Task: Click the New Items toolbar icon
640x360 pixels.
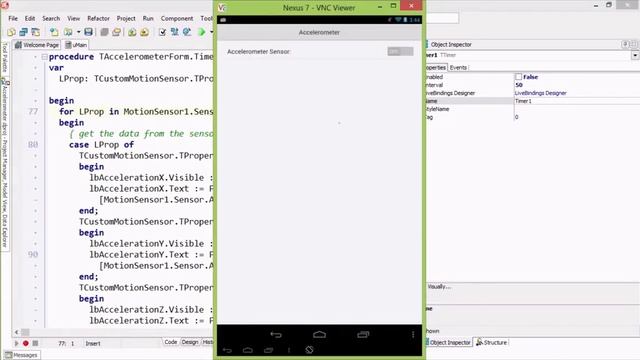Action: [11, 32]
